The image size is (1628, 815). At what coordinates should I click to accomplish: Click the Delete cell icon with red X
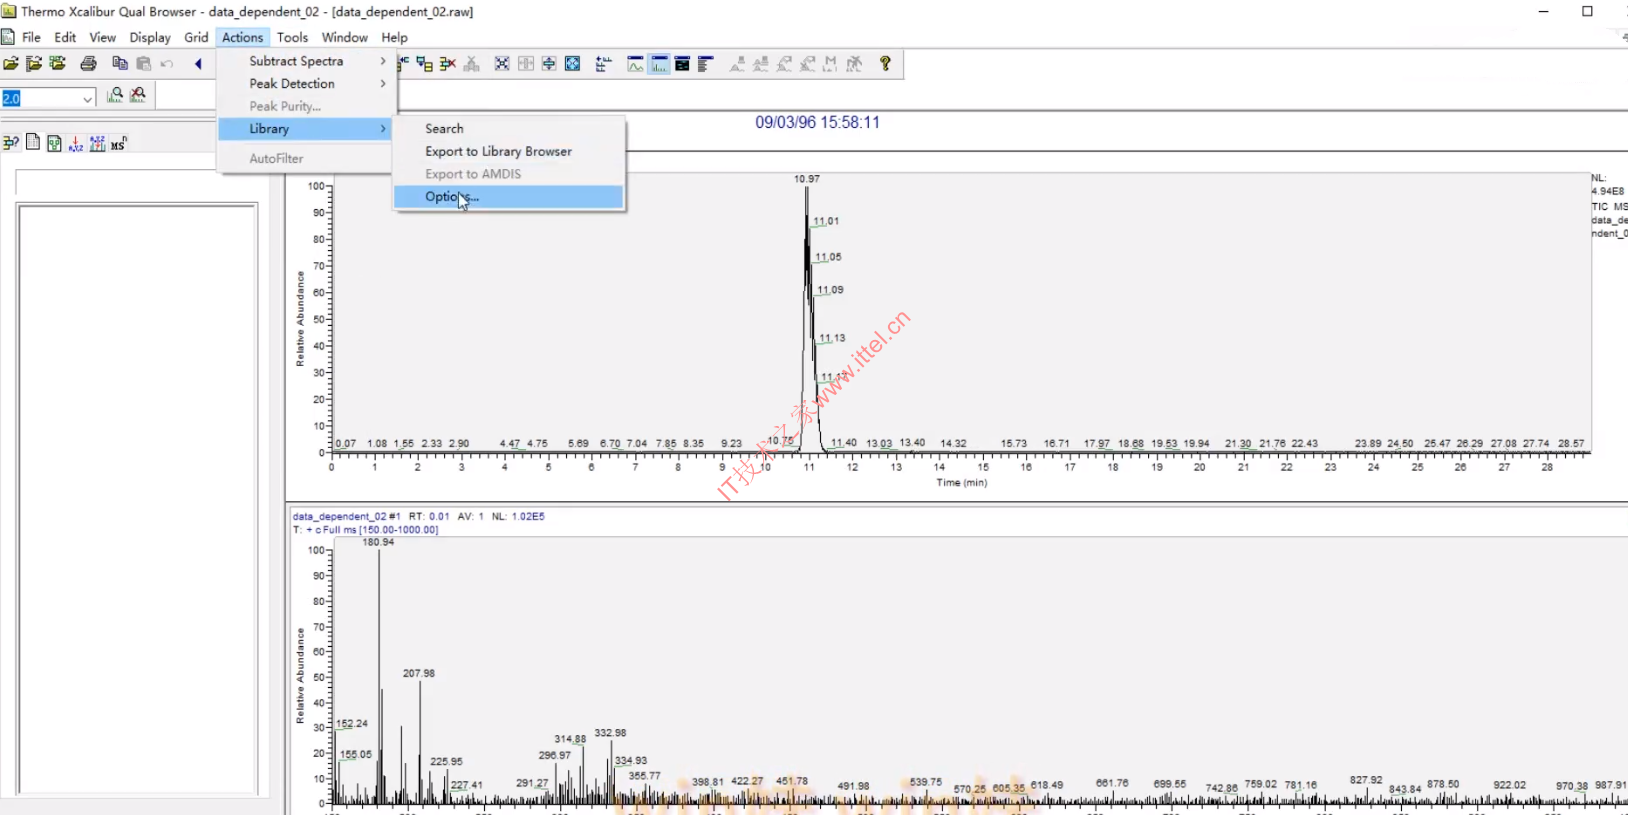(448, 64)
